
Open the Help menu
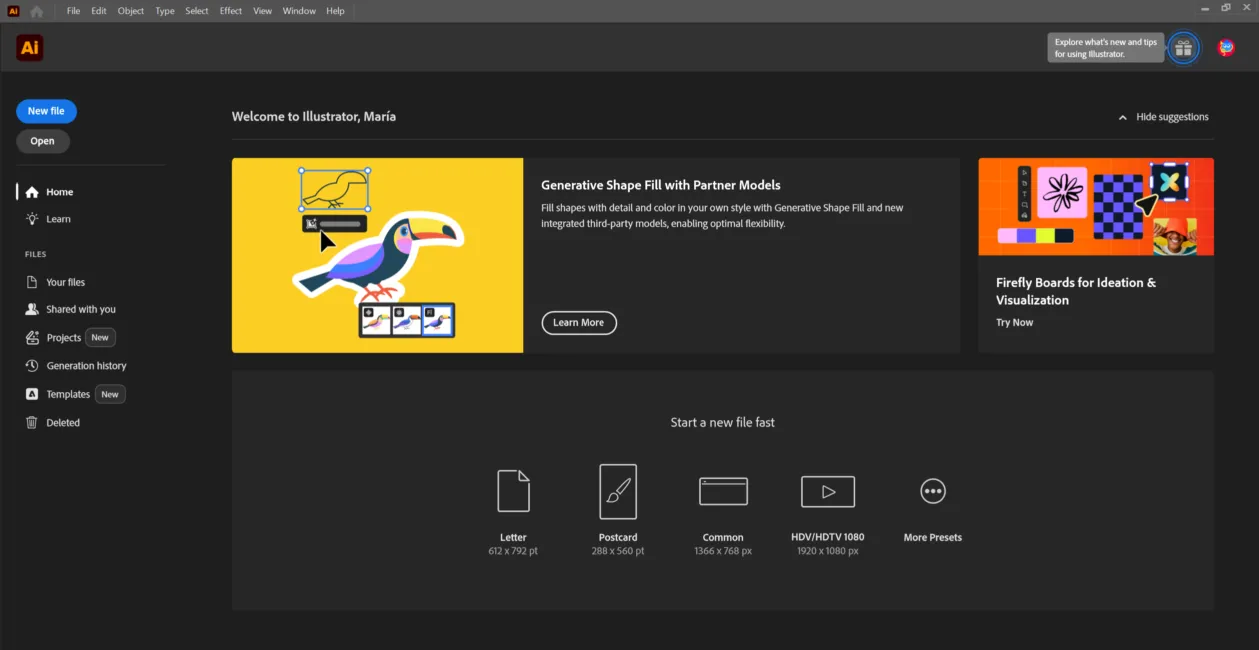point(335,11)
